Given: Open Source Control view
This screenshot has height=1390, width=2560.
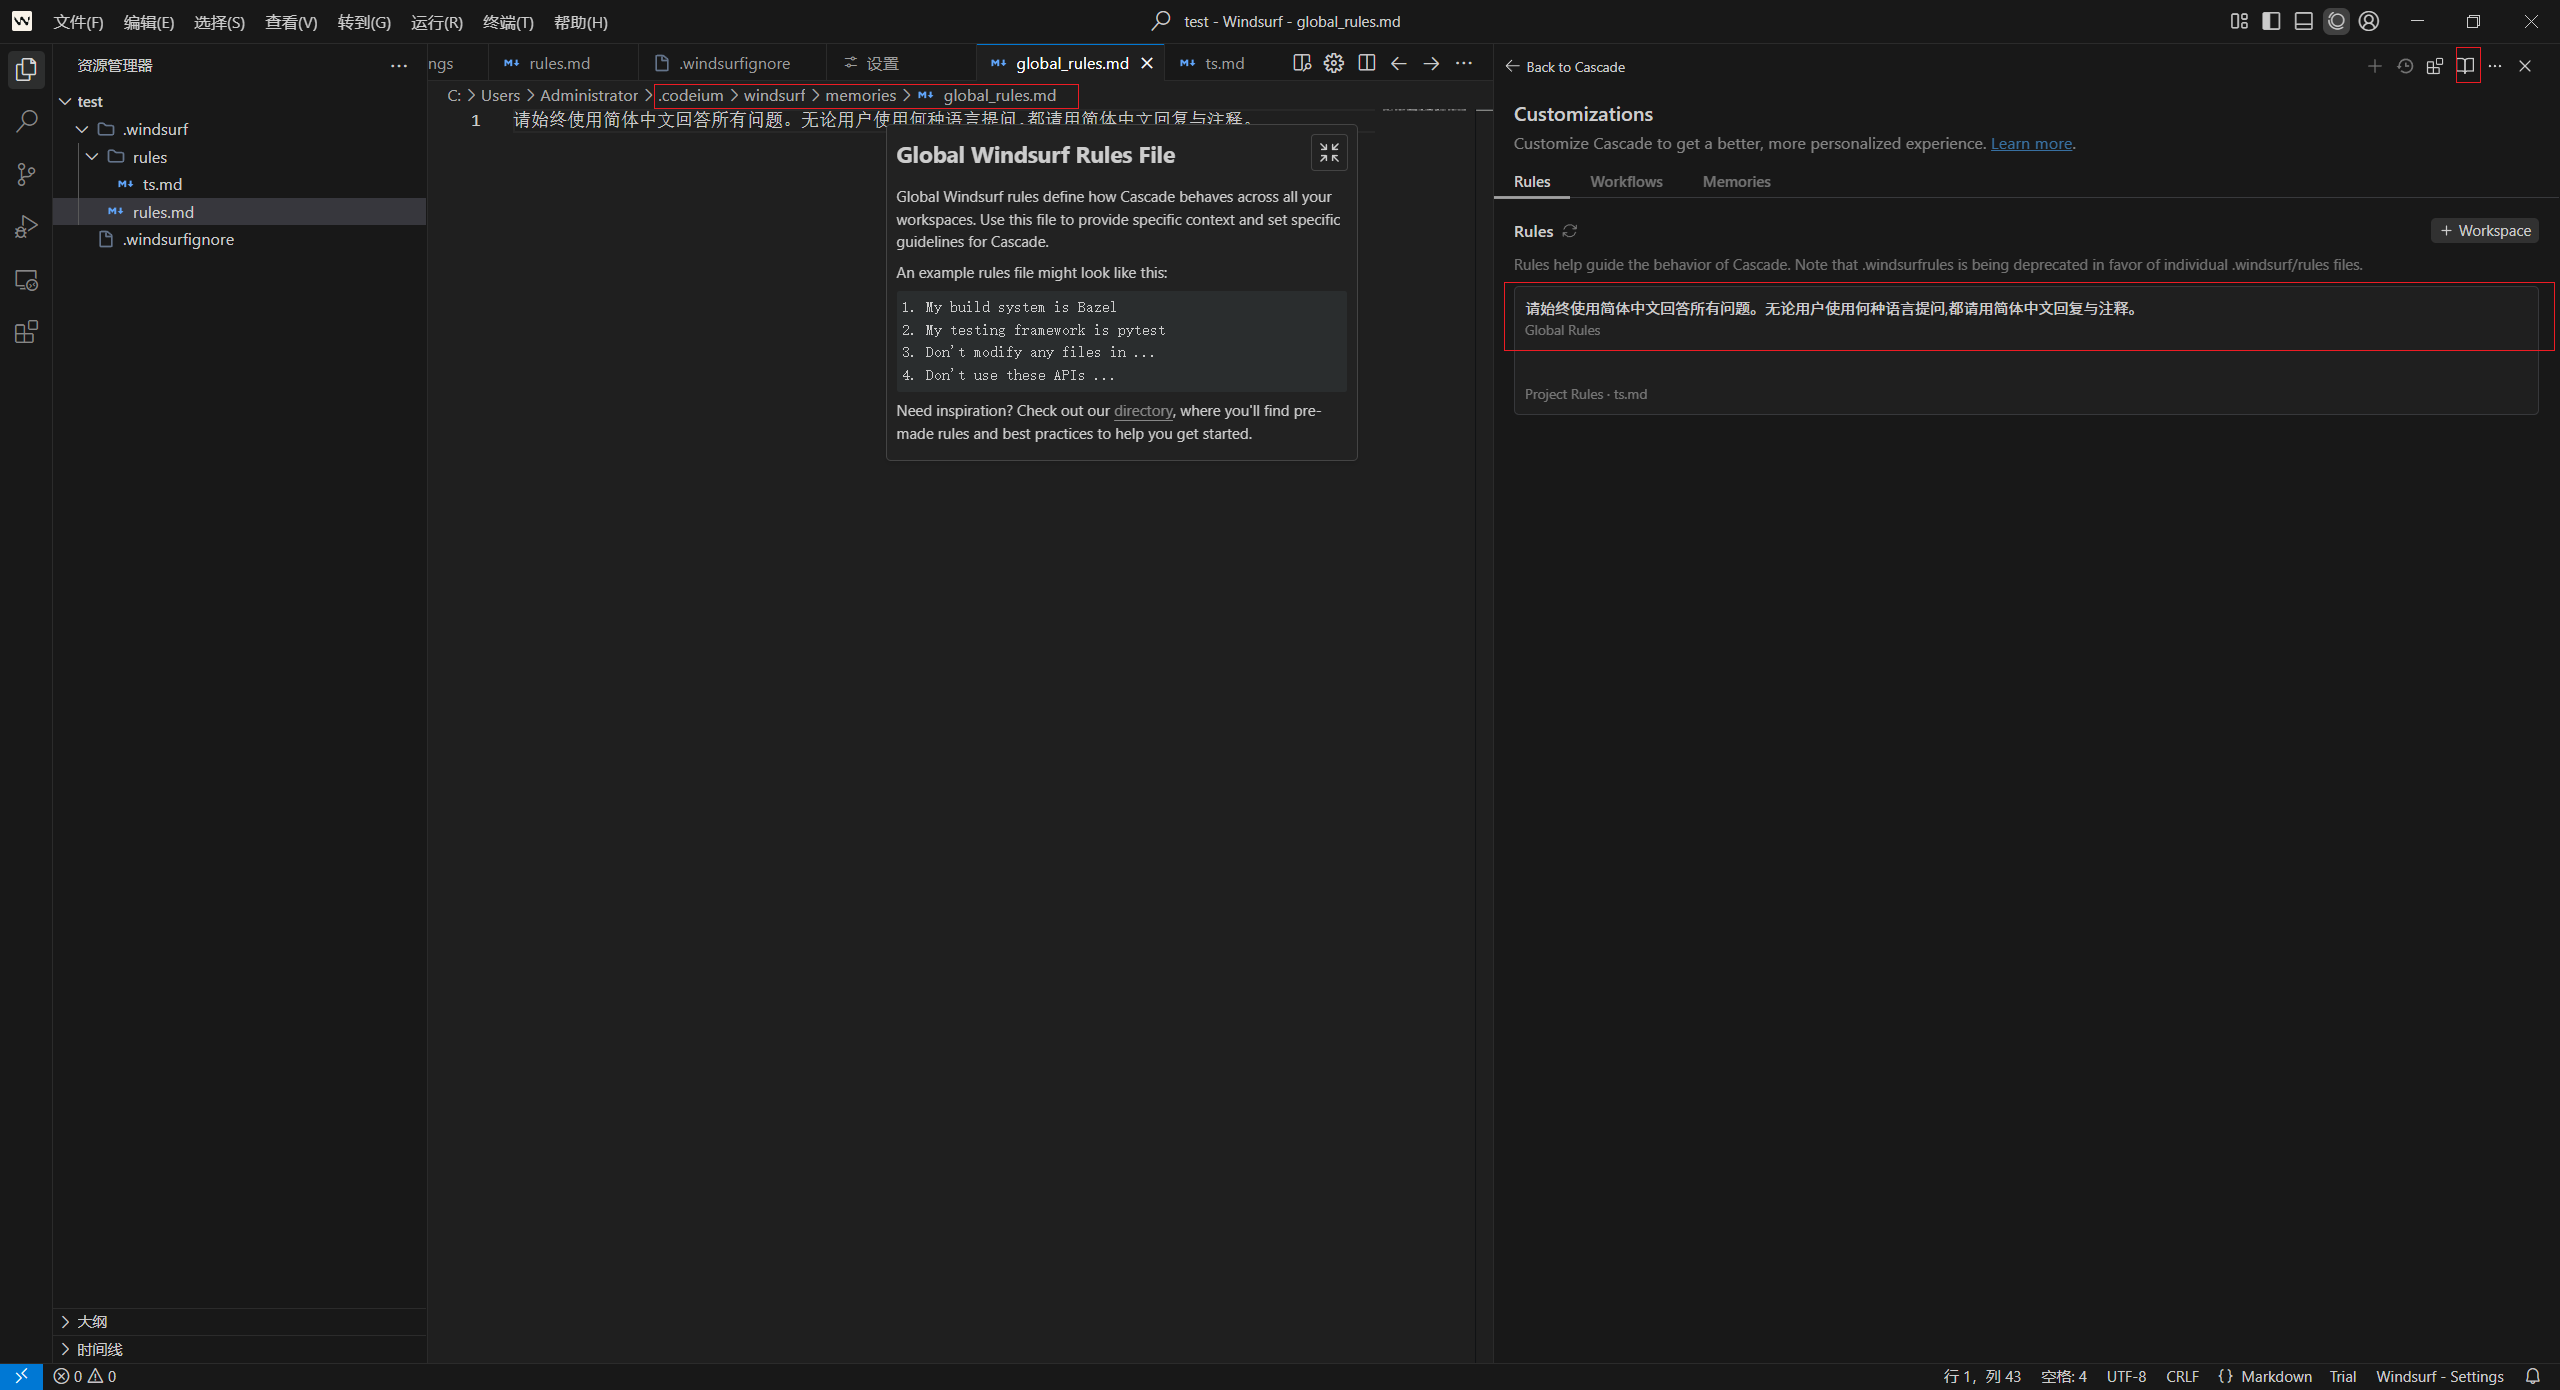Looking at the screenshot, I should [x=27, y=175].
